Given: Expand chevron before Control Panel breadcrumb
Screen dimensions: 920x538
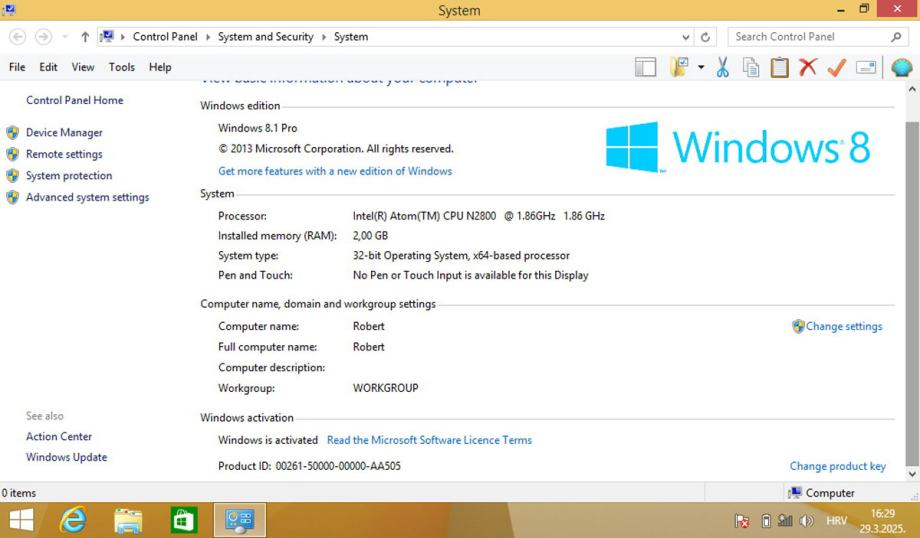Looking at the screenshot, I should coord(123,37).
